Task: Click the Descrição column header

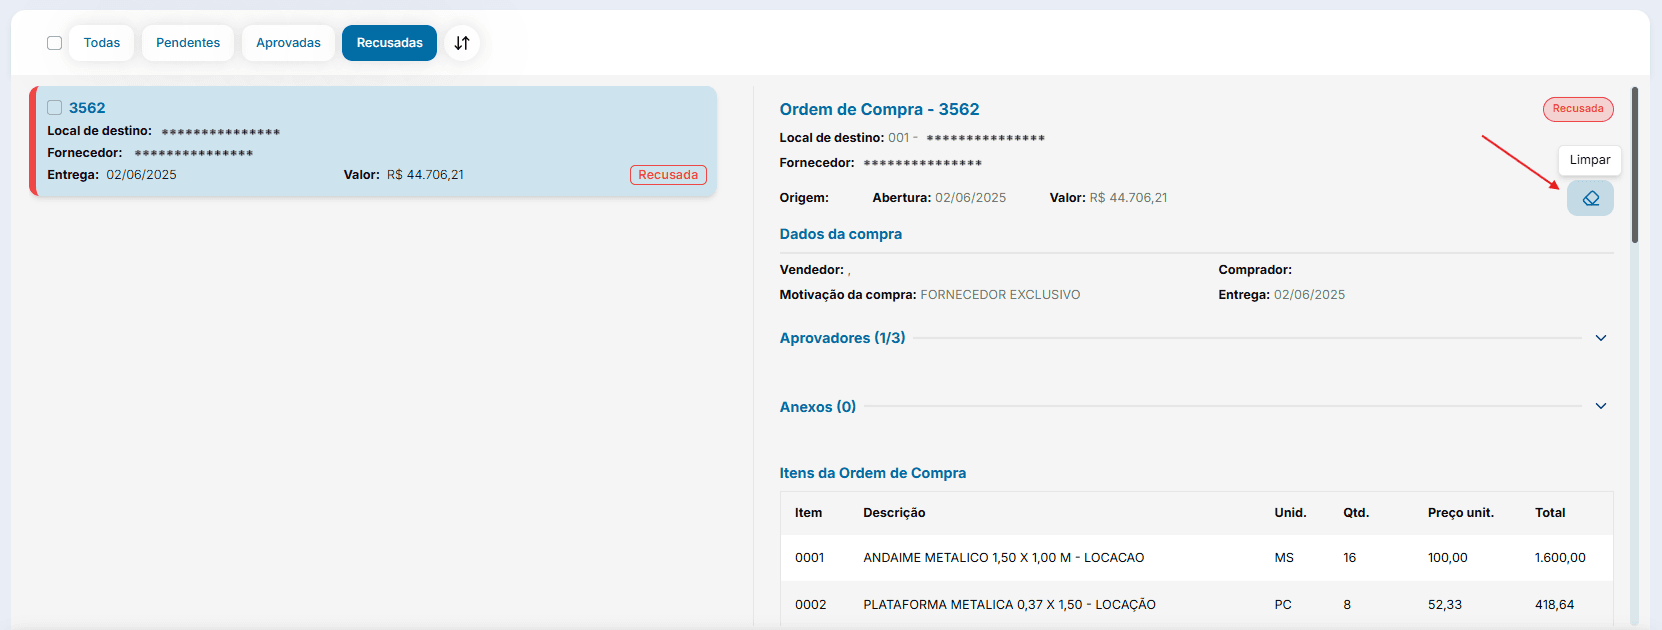Action: 894,513
